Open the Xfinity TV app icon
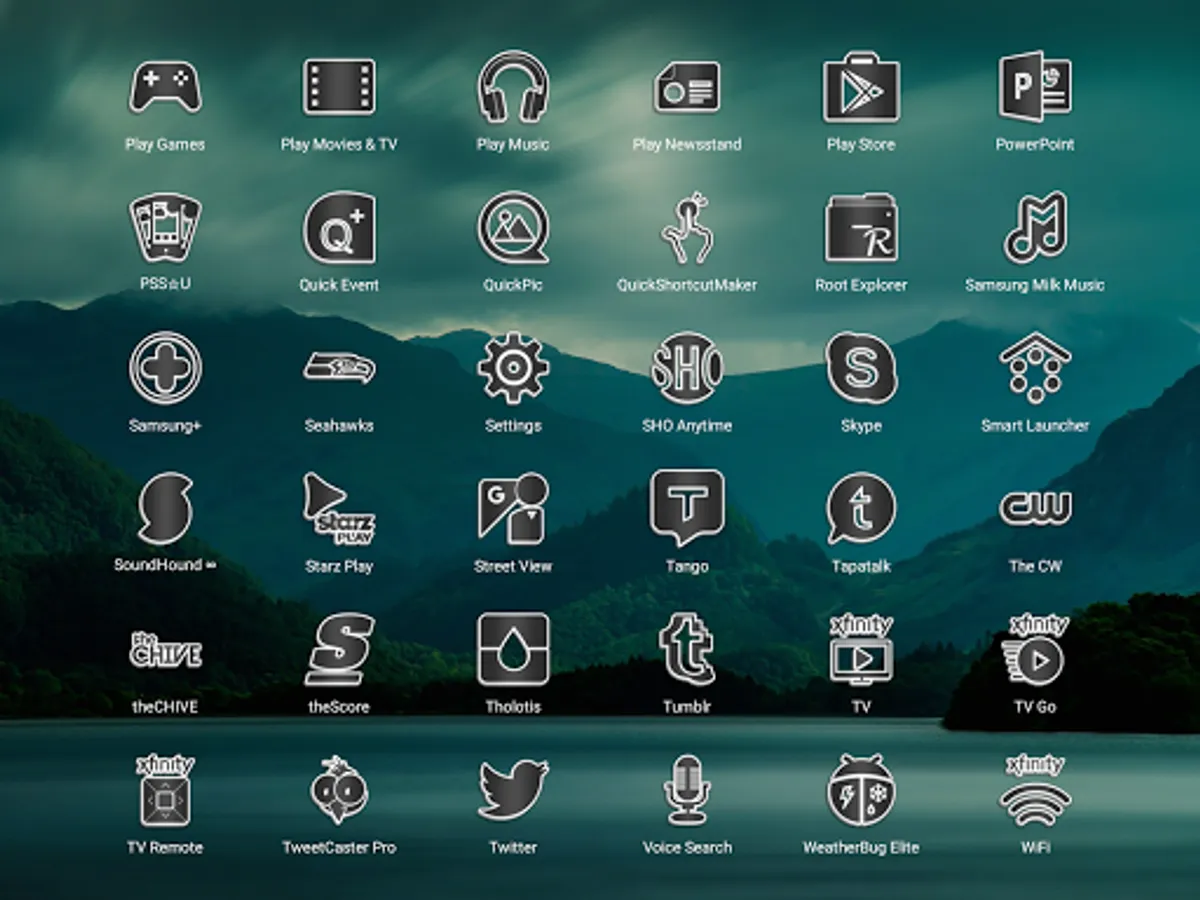 click(x=861, y=650)
